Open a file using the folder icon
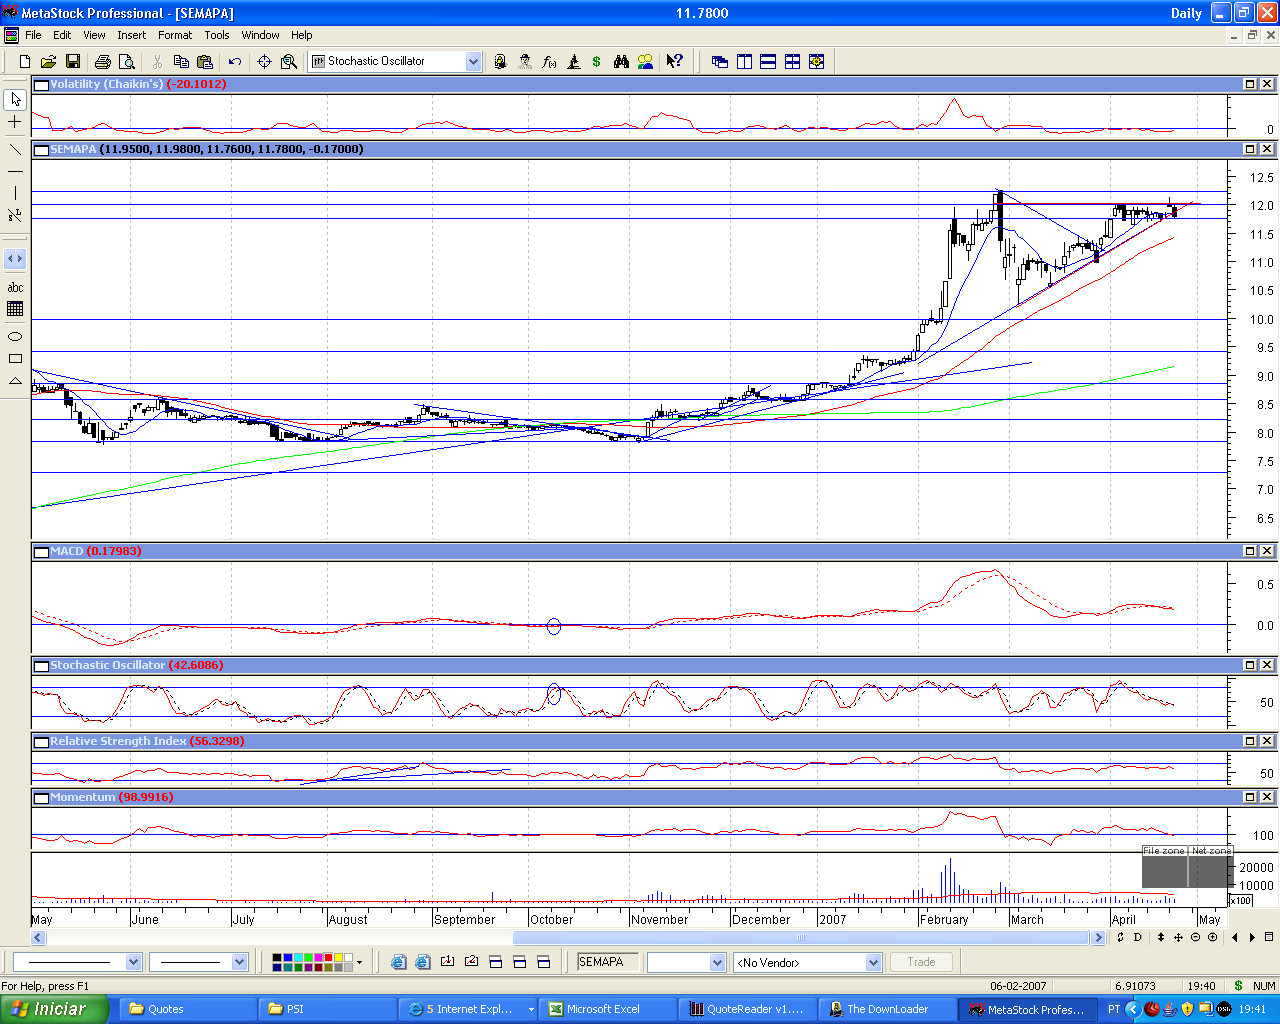Screen dimensions: 1280x1024 tap(48, 61)
